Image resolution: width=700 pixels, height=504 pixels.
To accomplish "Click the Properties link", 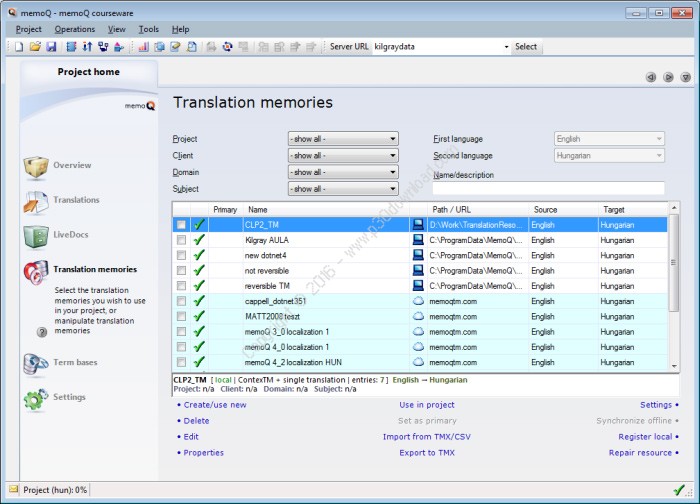I will [x=204, y=453].
